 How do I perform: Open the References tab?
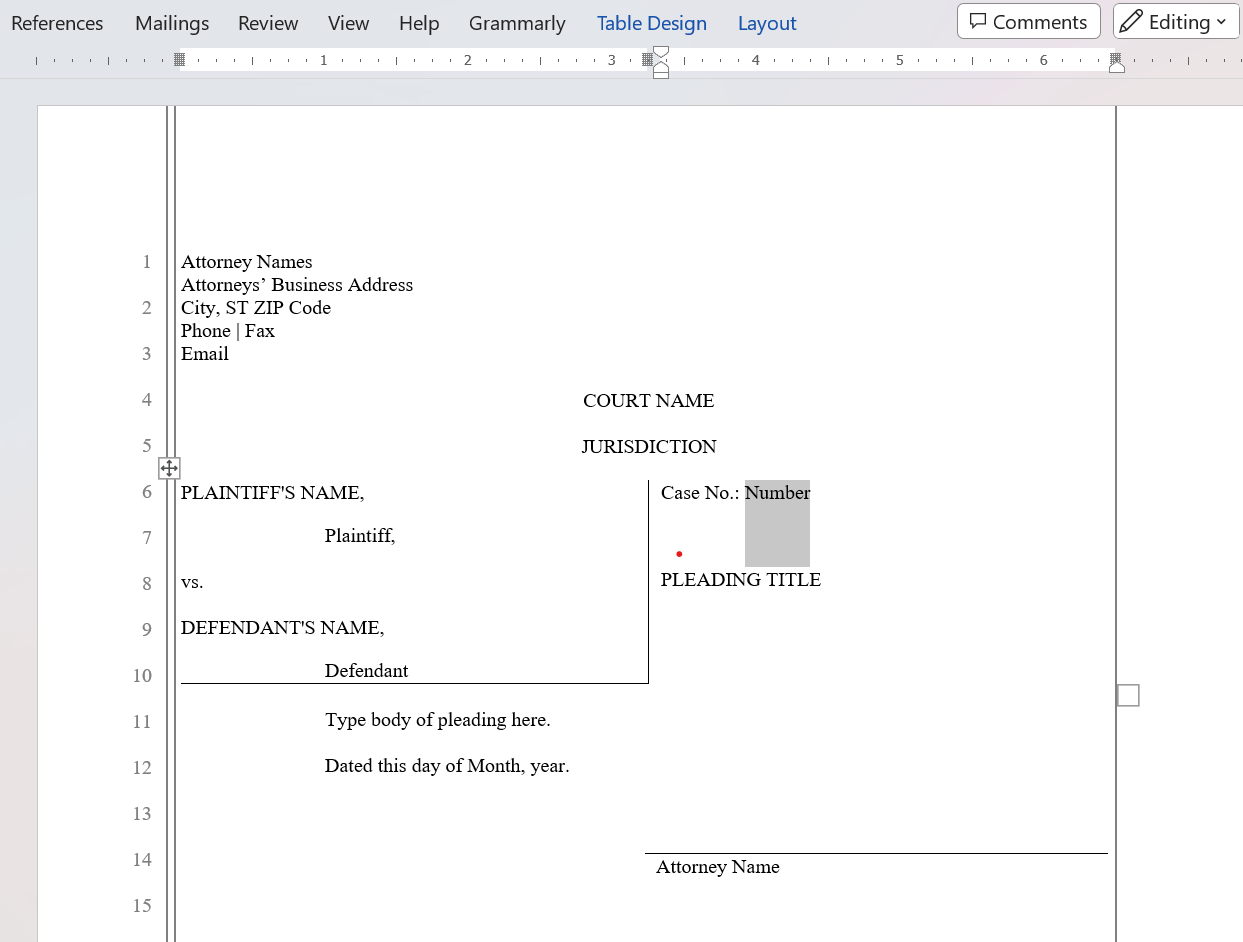tap(57, 23)
